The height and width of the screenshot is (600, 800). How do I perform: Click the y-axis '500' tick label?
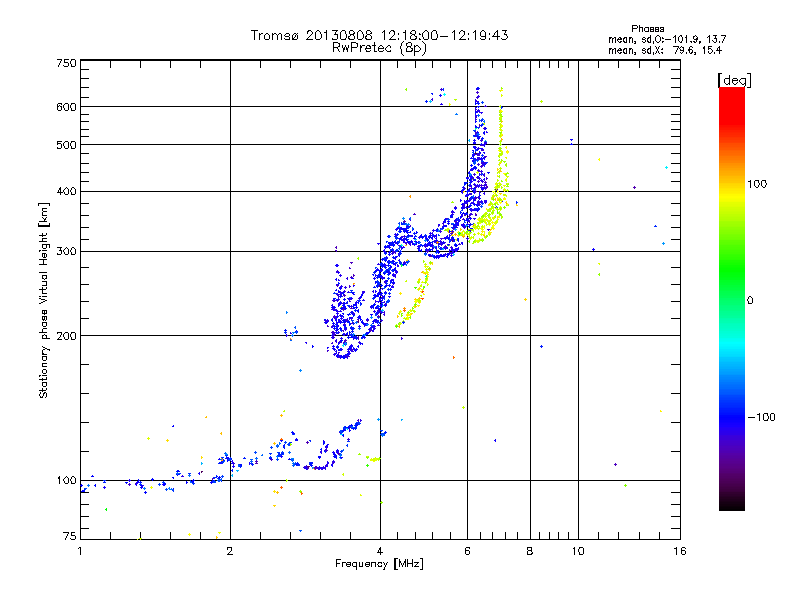66,145
